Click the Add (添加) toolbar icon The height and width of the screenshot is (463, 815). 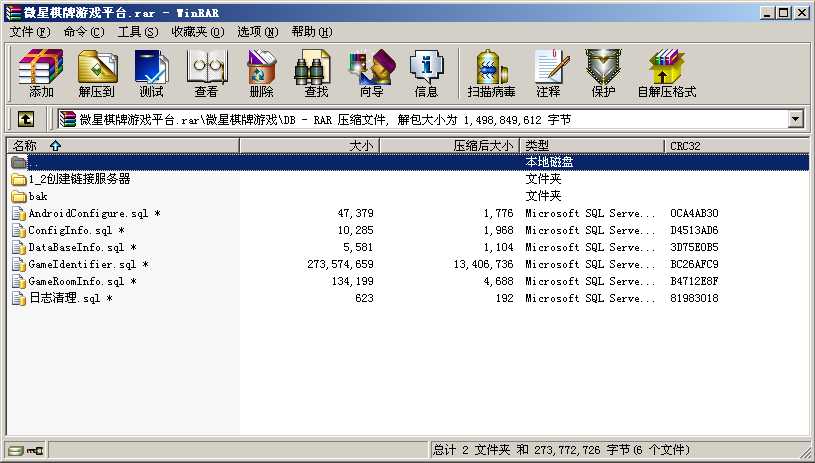(x=41, y=73)
